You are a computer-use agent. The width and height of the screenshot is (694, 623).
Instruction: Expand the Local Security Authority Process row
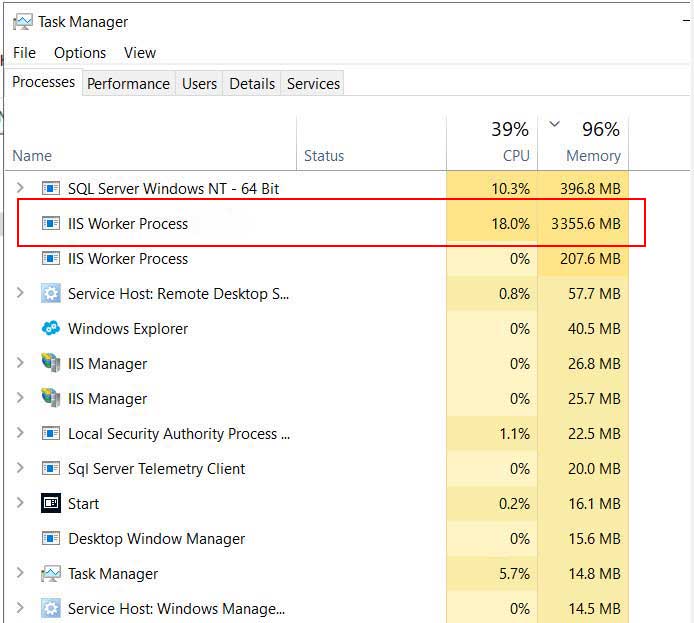[20, 433]
